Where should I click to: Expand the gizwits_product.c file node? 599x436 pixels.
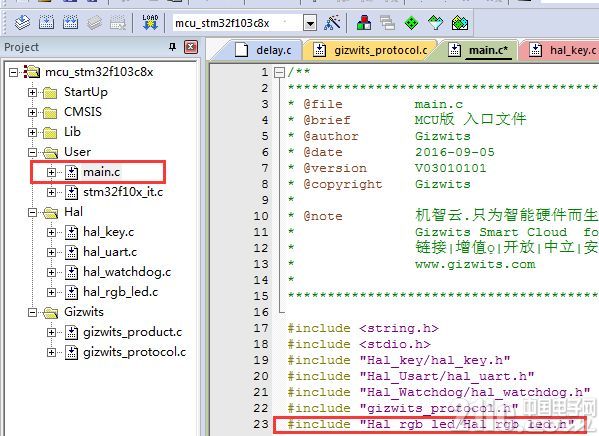tap(51, 332)
